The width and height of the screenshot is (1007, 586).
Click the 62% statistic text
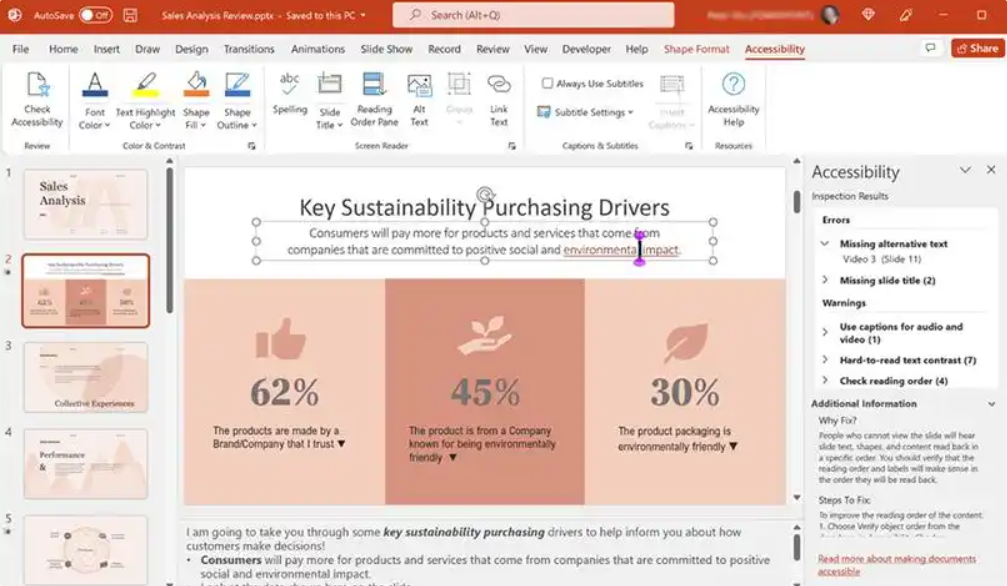[285, 391]
